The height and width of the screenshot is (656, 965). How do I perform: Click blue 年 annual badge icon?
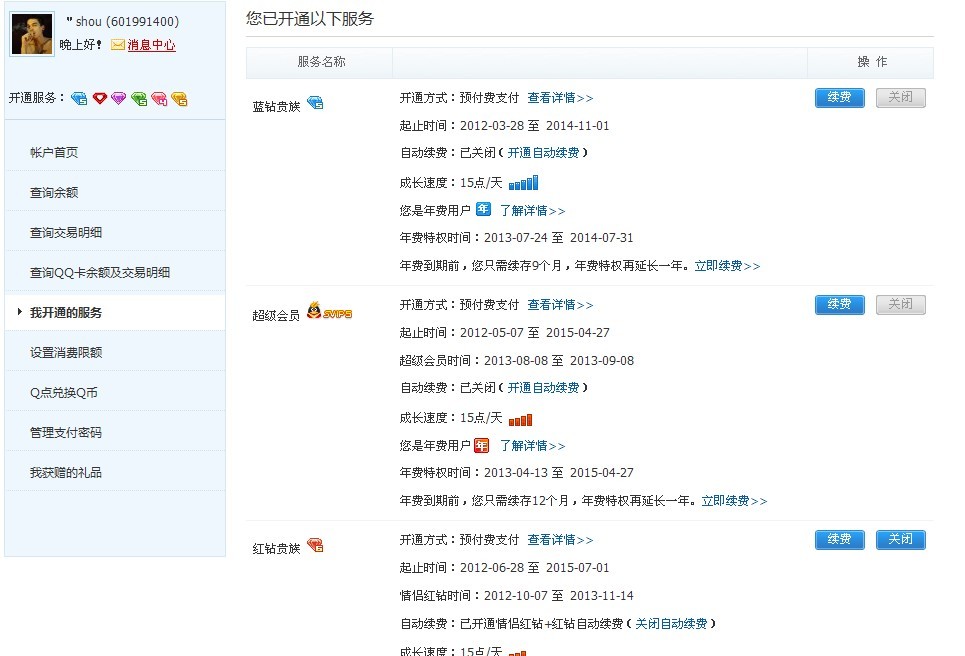pos(484,209)
